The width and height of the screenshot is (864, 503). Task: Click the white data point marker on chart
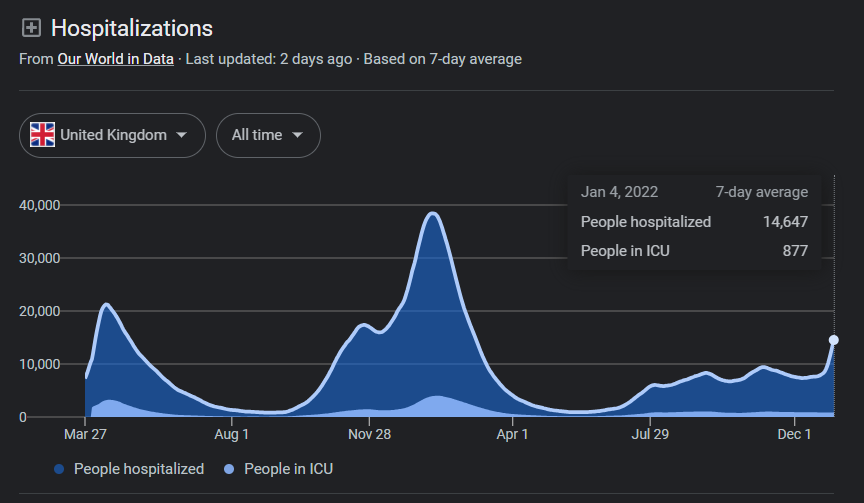coord(834,340)
